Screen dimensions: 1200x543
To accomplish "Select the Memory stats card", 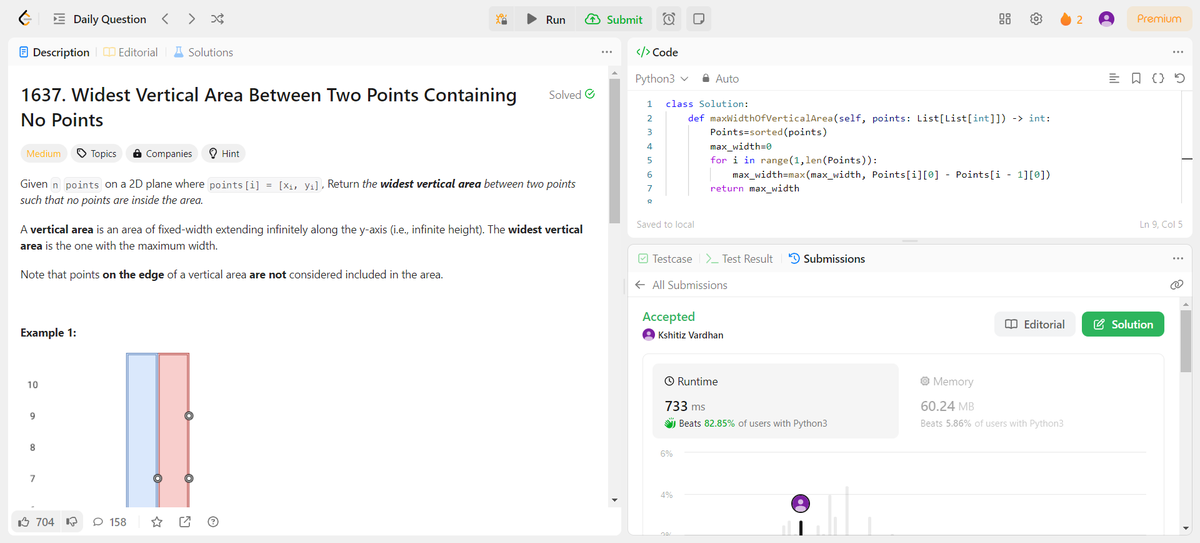I will click(1032, 403).
